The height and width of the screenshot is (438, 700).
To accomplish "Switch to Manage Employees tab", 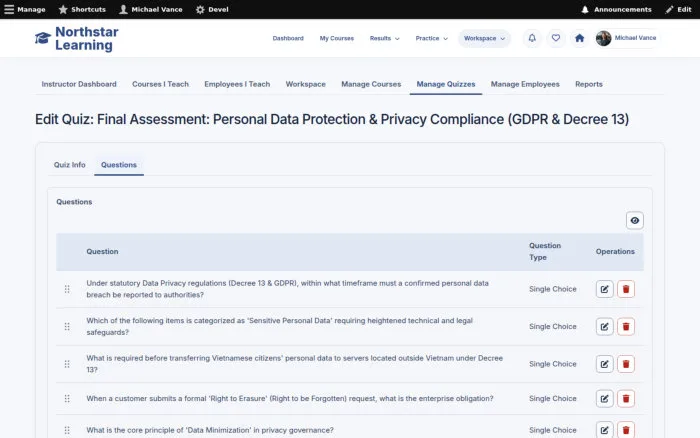I will click(x=525, y=84).
